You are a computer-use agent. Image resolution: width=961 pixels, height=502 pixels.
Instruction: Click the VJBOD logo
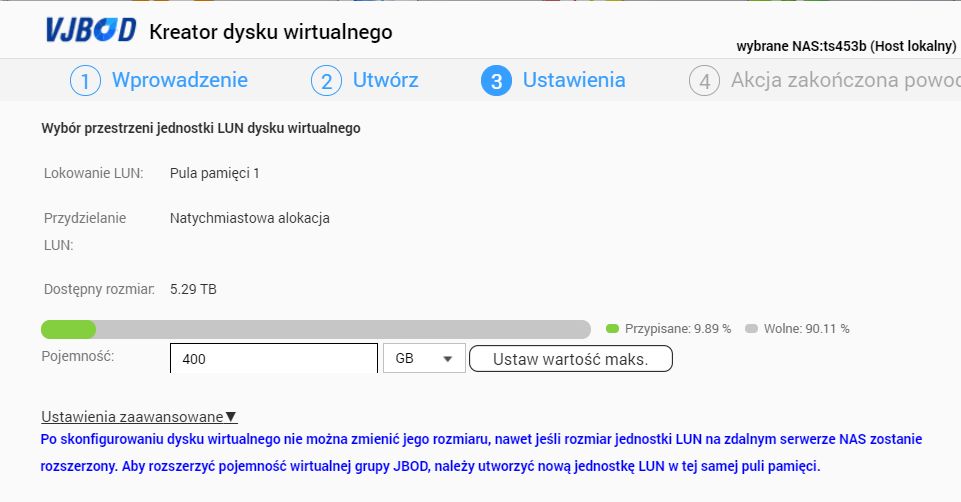(91, 30)
